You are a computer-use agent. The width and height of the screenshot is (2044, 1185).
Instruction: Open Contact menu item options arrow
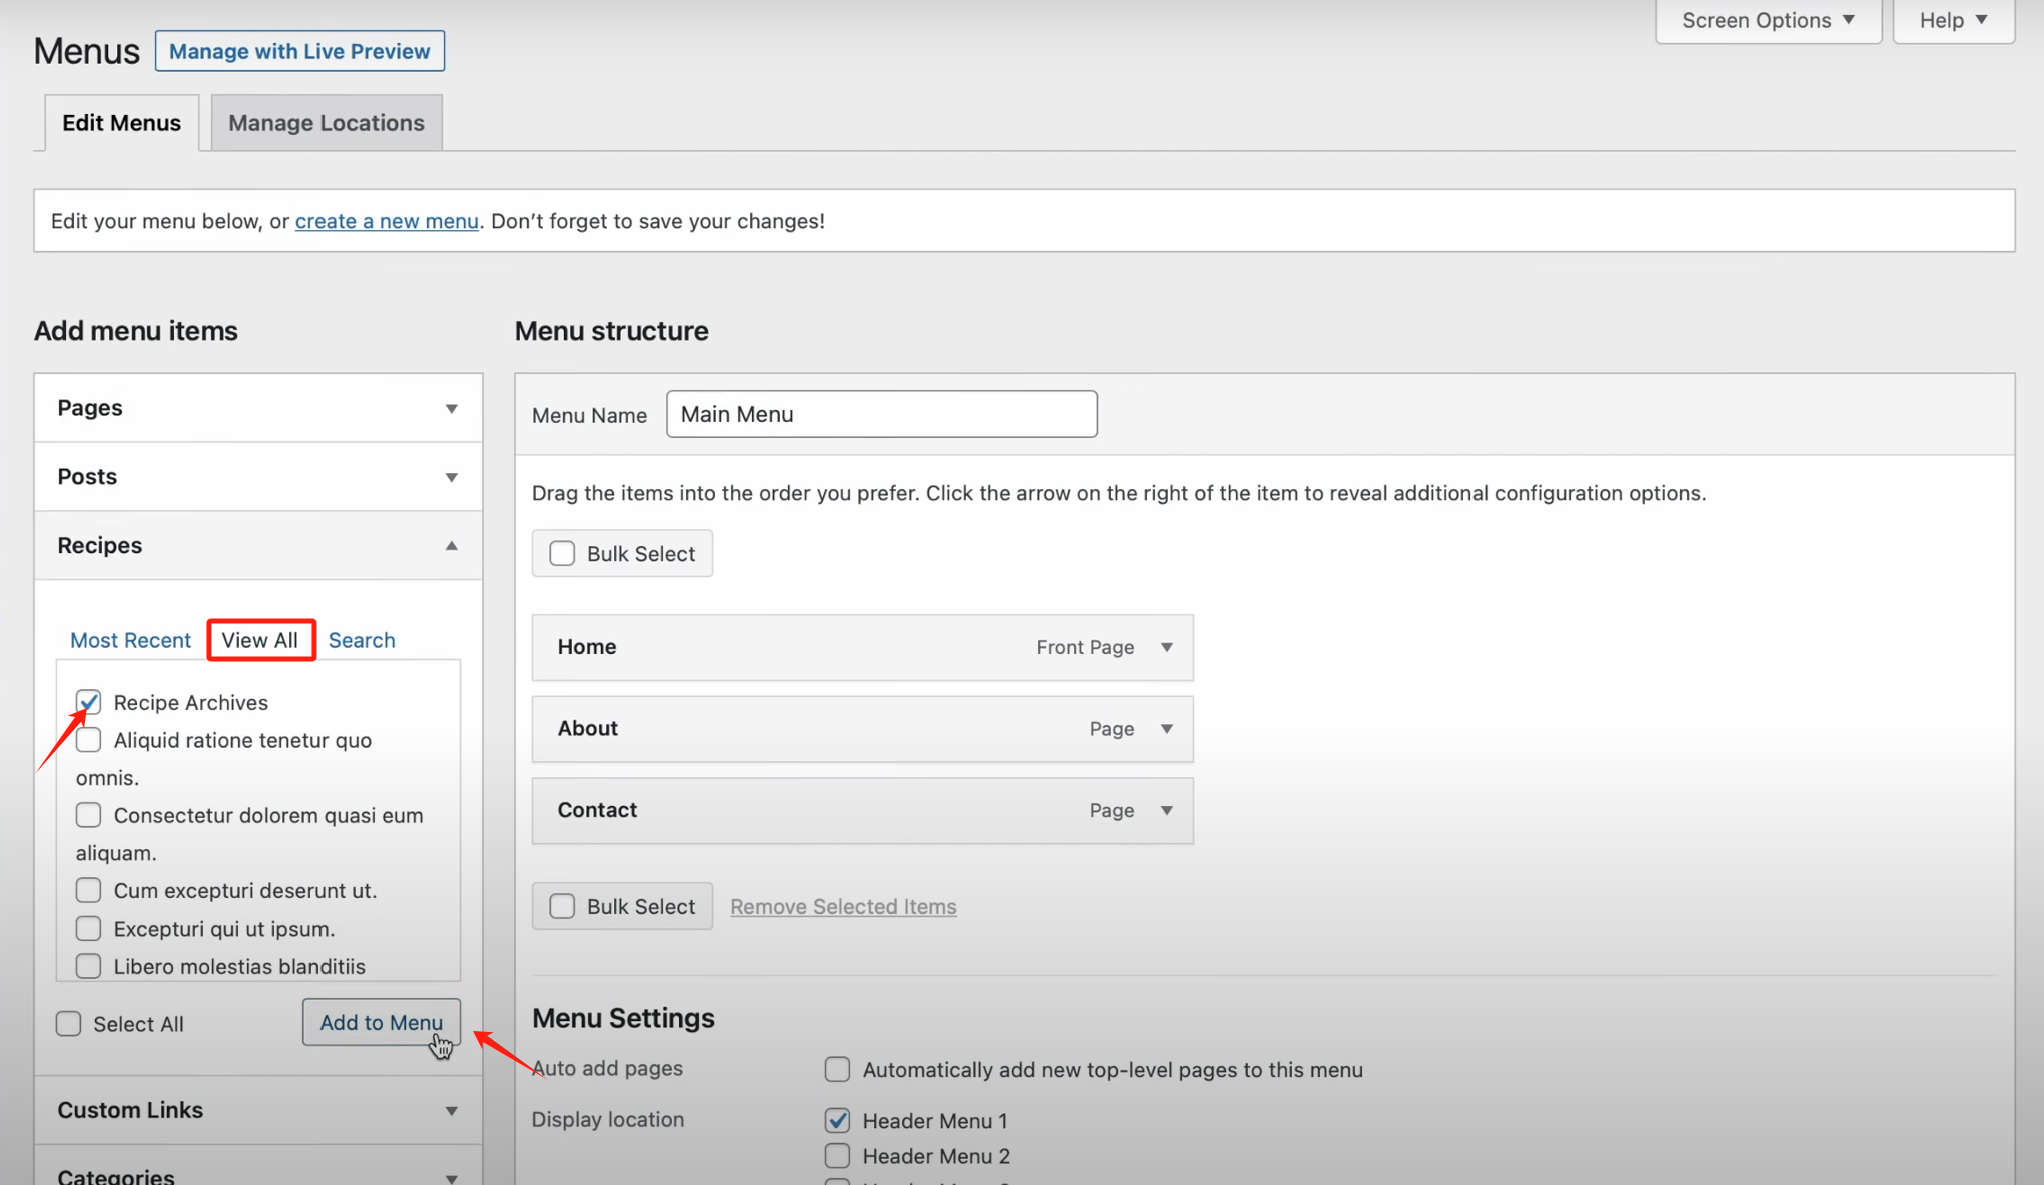click(1166, 810)
